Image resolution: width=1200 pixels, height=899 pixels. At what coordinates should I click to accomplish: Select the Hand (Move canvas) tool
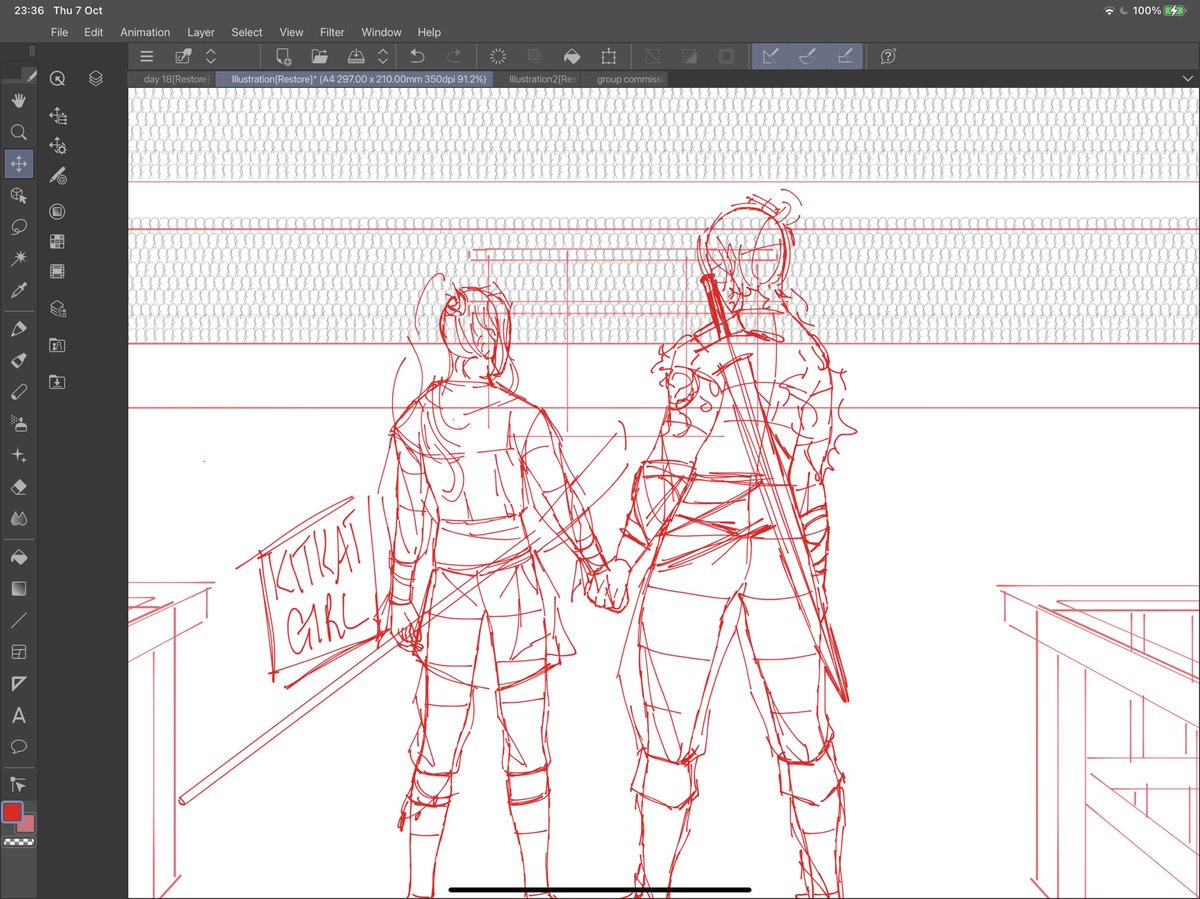point(18,100)
